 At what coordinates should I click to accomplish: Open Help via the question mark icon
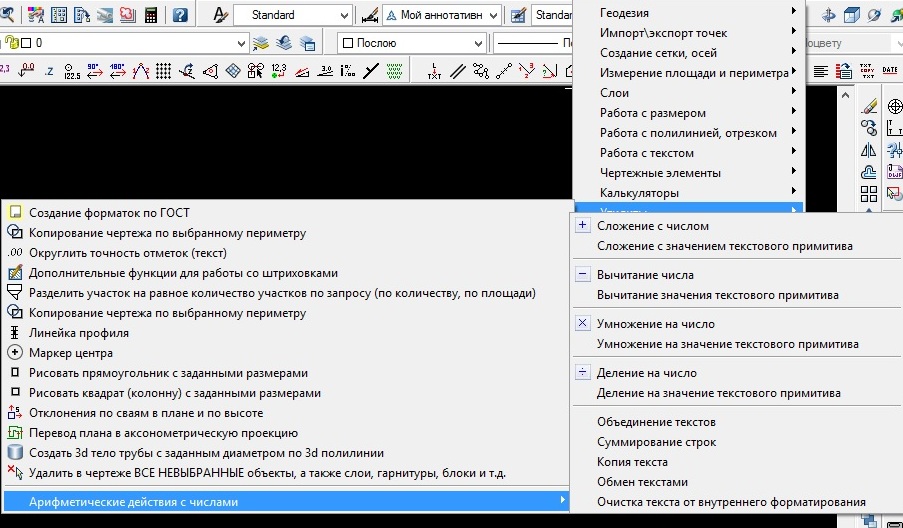180,16
